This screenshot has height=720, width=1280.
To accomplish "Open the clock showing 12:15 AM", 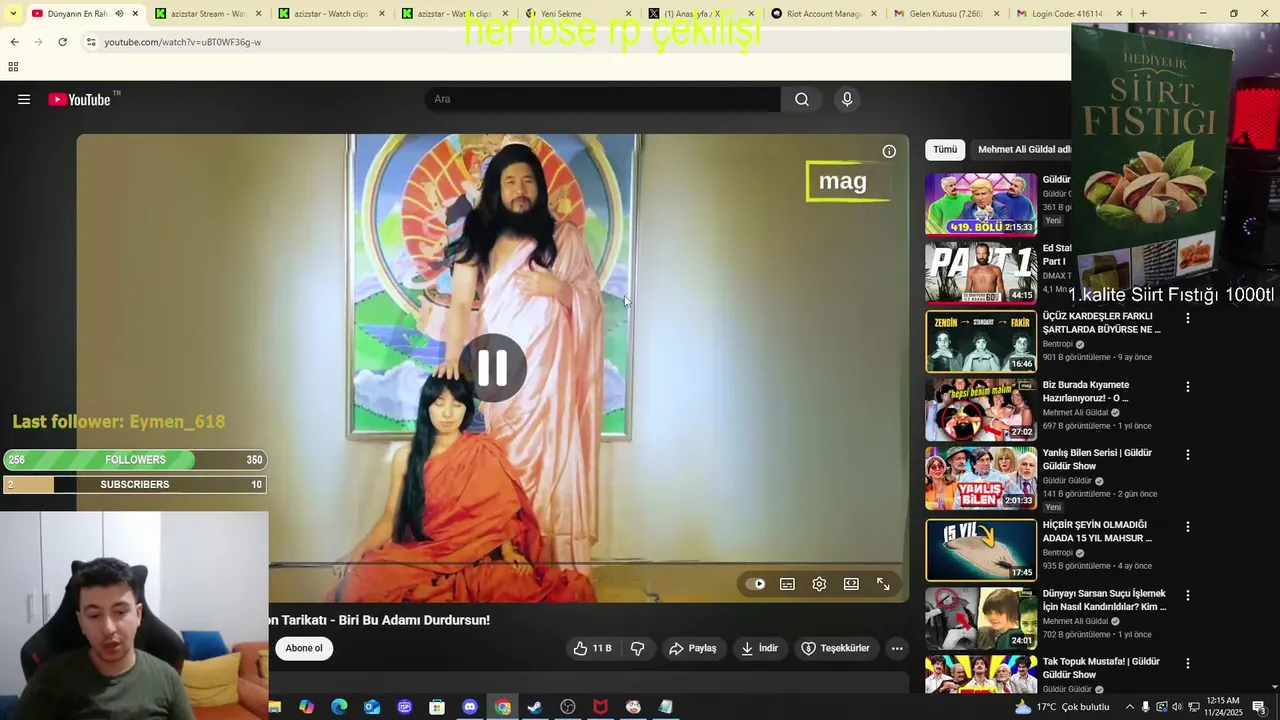I will [1224, 707].
